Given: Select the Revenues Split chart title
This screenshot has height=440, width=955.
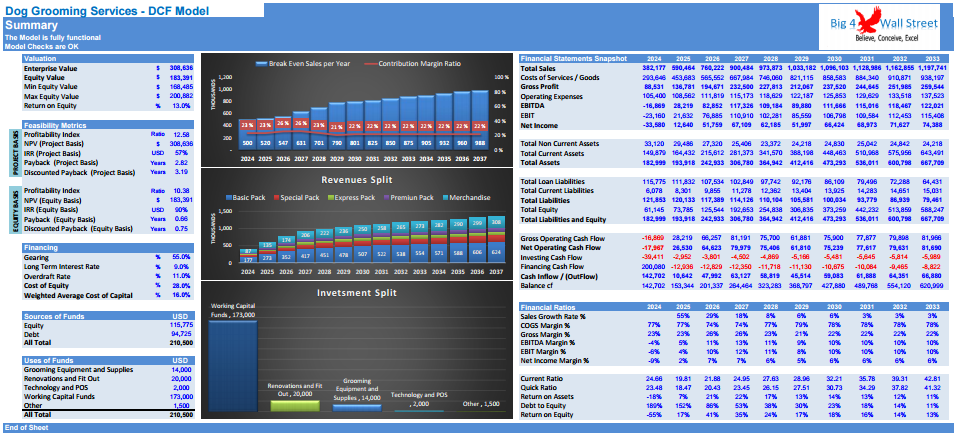Looking at the screenshot, I should [x=358, y=180].
